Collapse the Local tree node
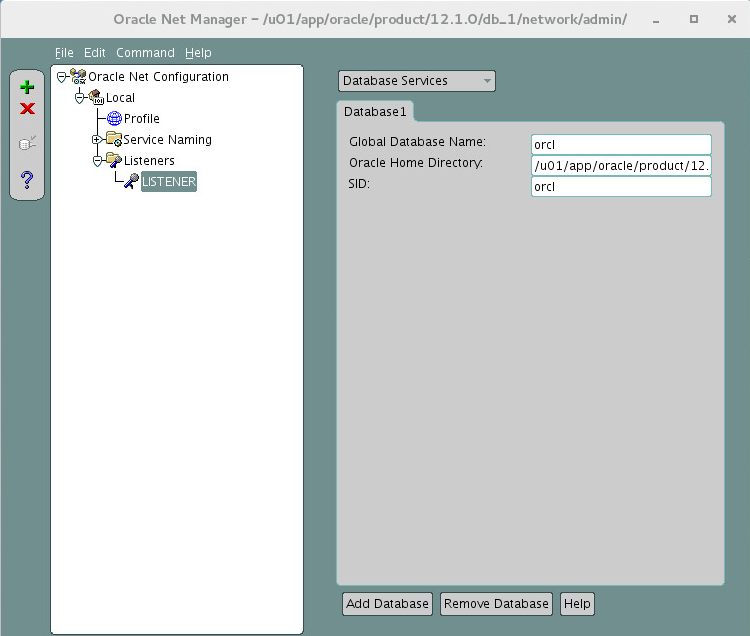The height and width of the screenshot is (636, 750). [x=79, y=98]
